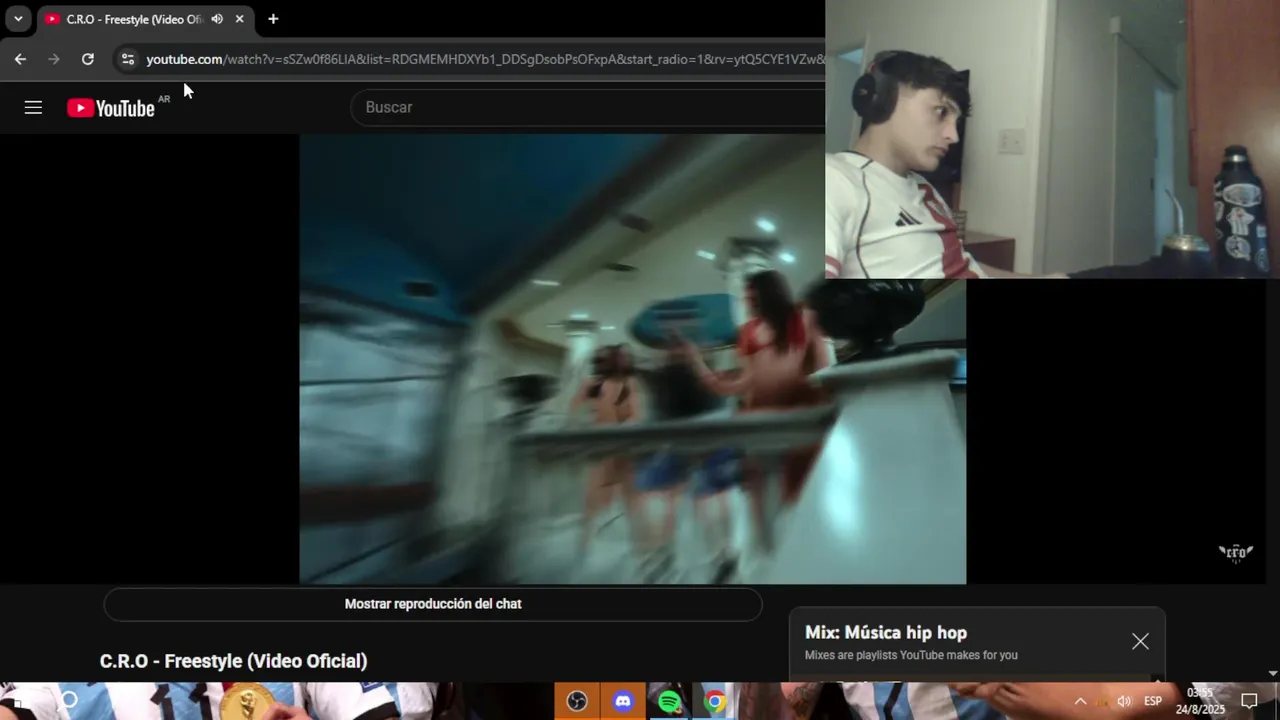Click the video player to pause playback
1280x720 pixels.
click(632, 359)
